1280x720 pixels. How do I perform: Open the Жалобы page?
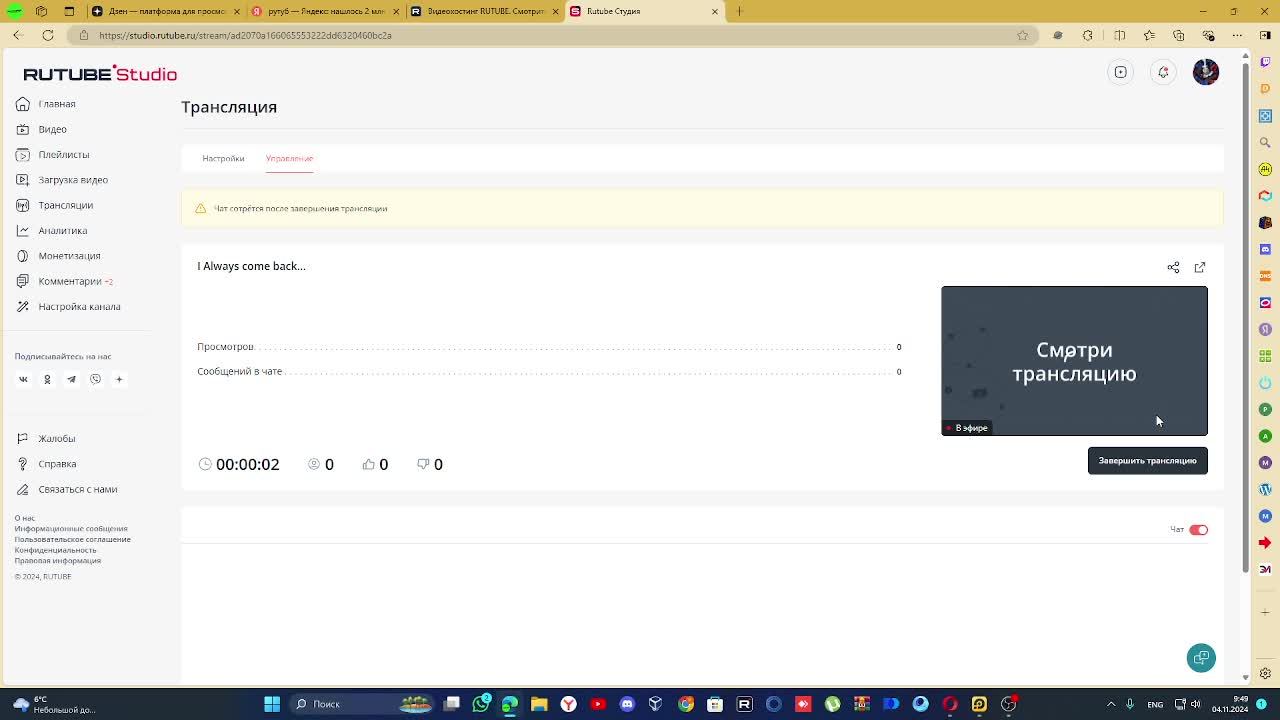[46, 439]
